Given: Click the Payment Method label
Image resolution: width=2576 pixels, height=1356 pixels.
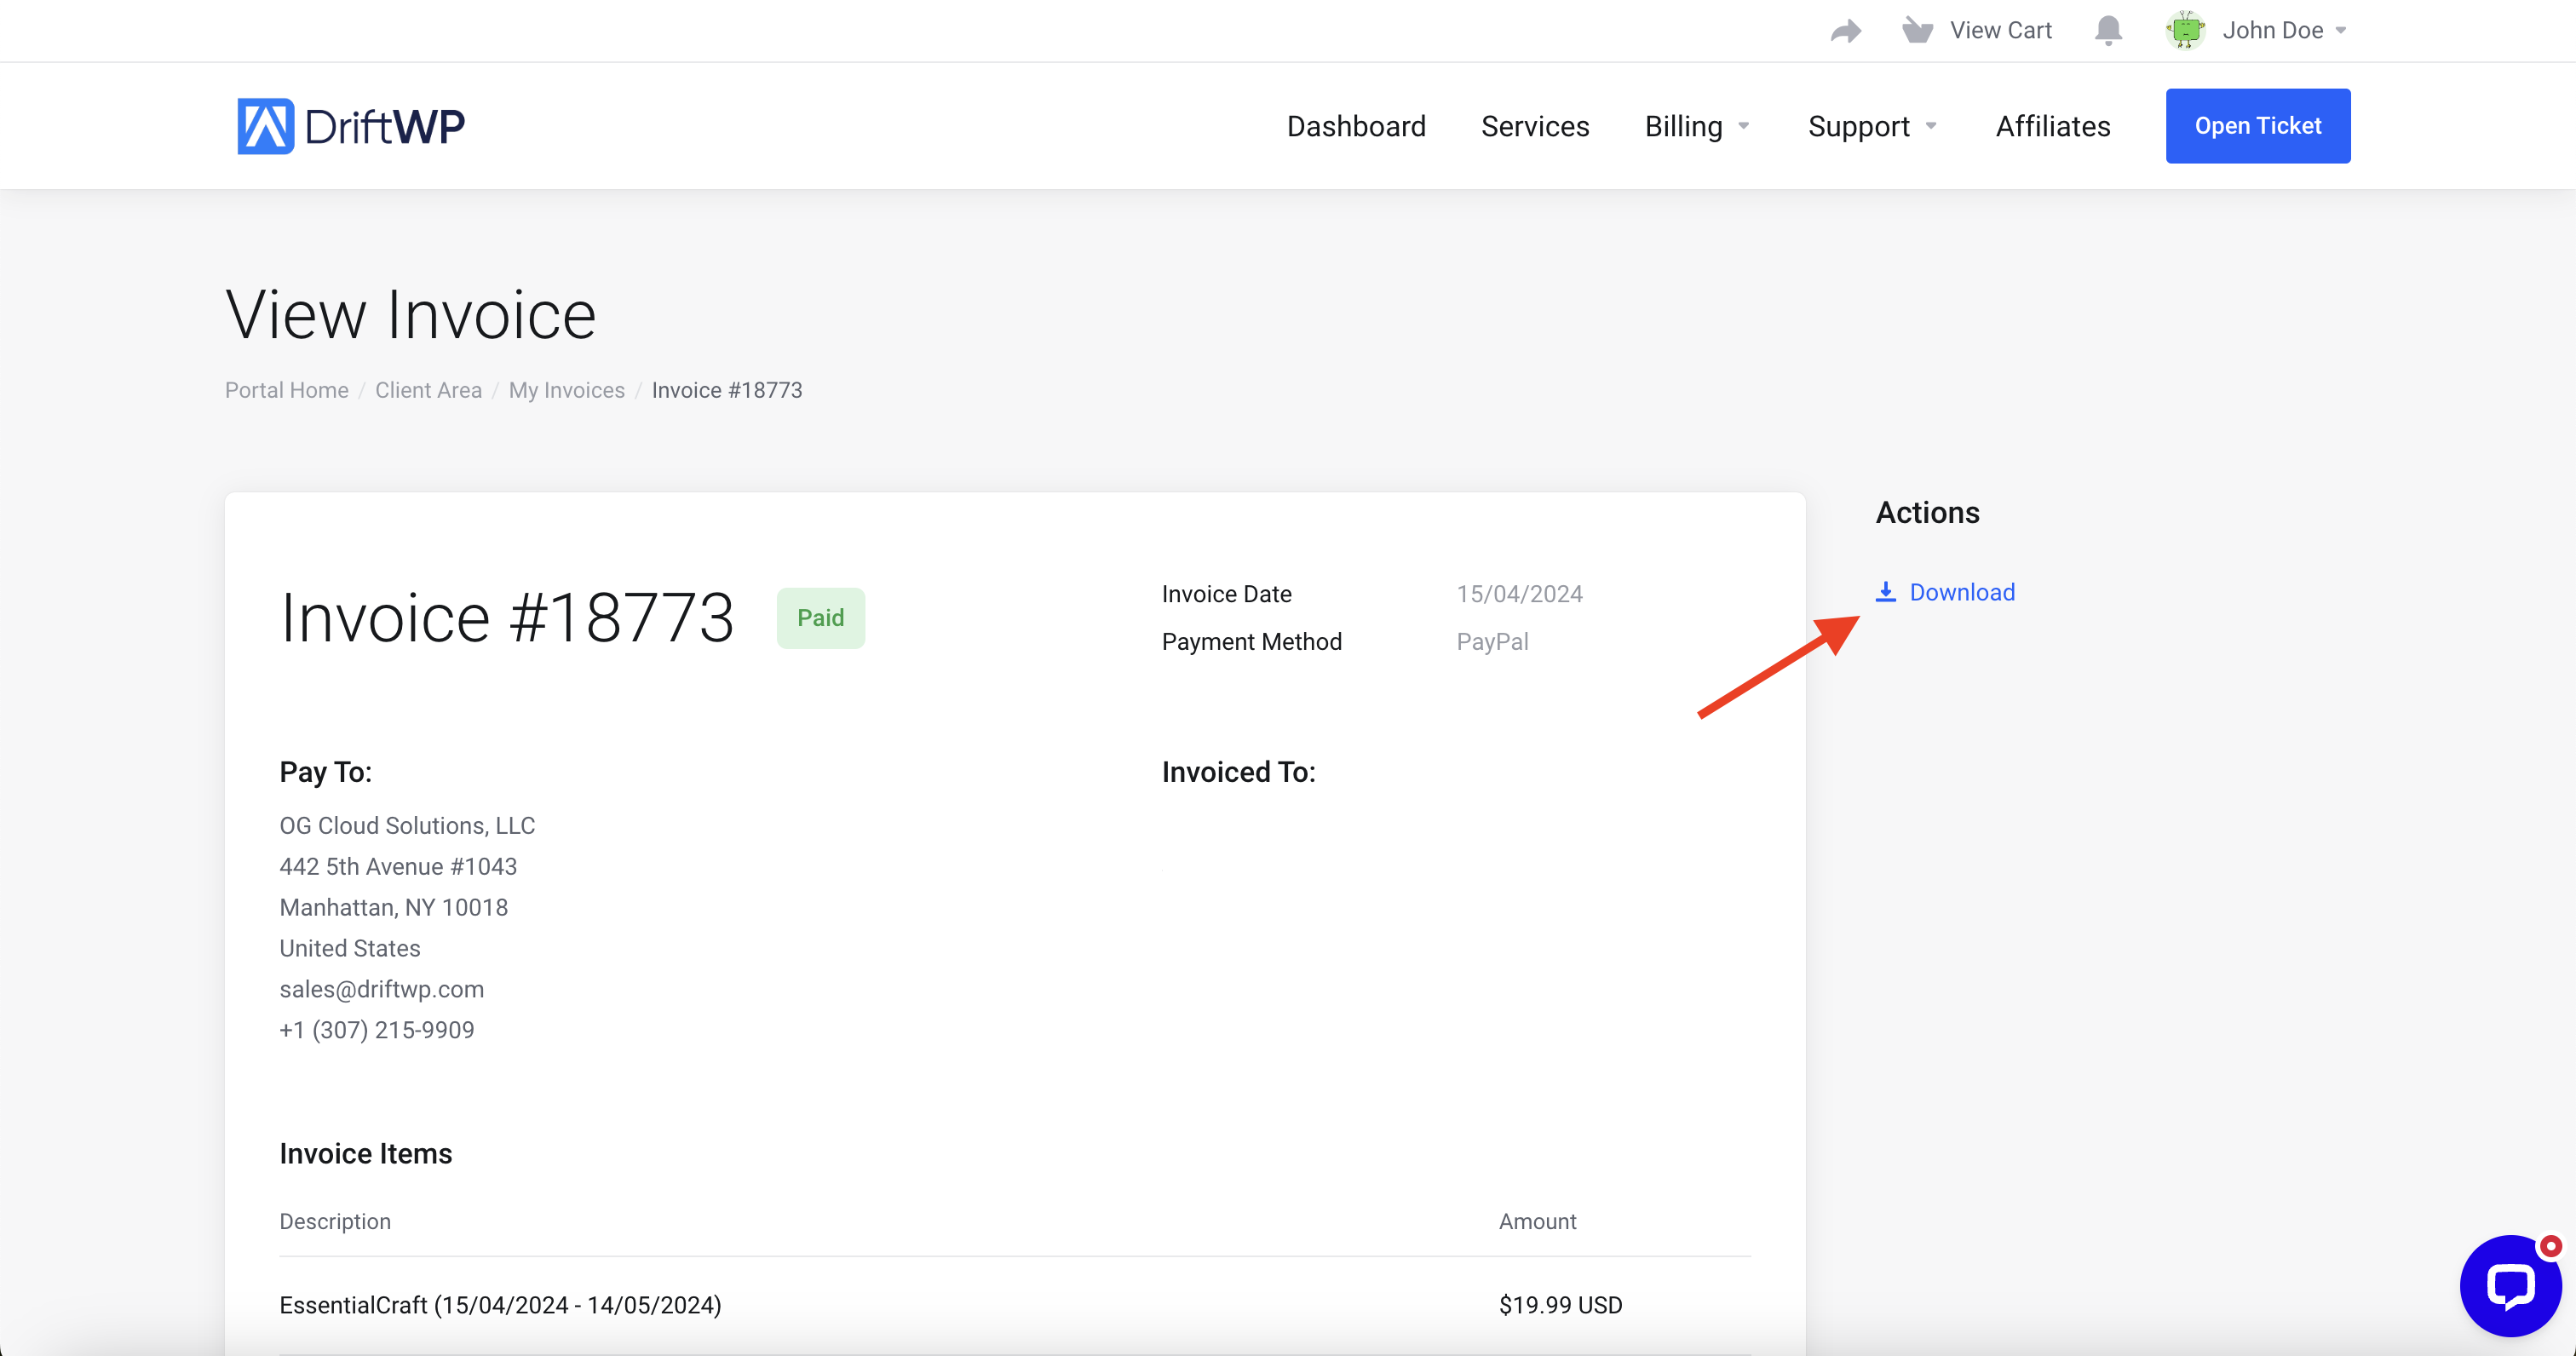Looking at the screenshot, I should coord(1251,642).
